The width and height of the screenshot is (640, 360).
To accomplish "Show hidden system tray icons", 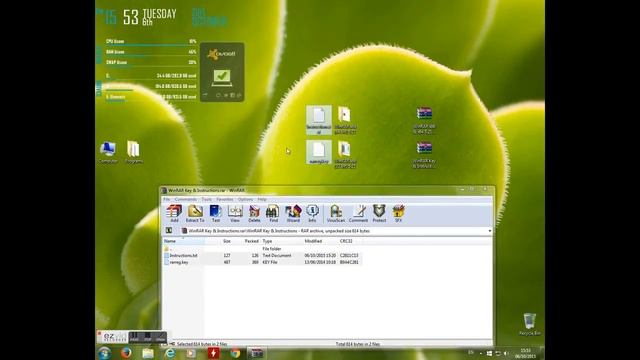I will pos(480,353).
